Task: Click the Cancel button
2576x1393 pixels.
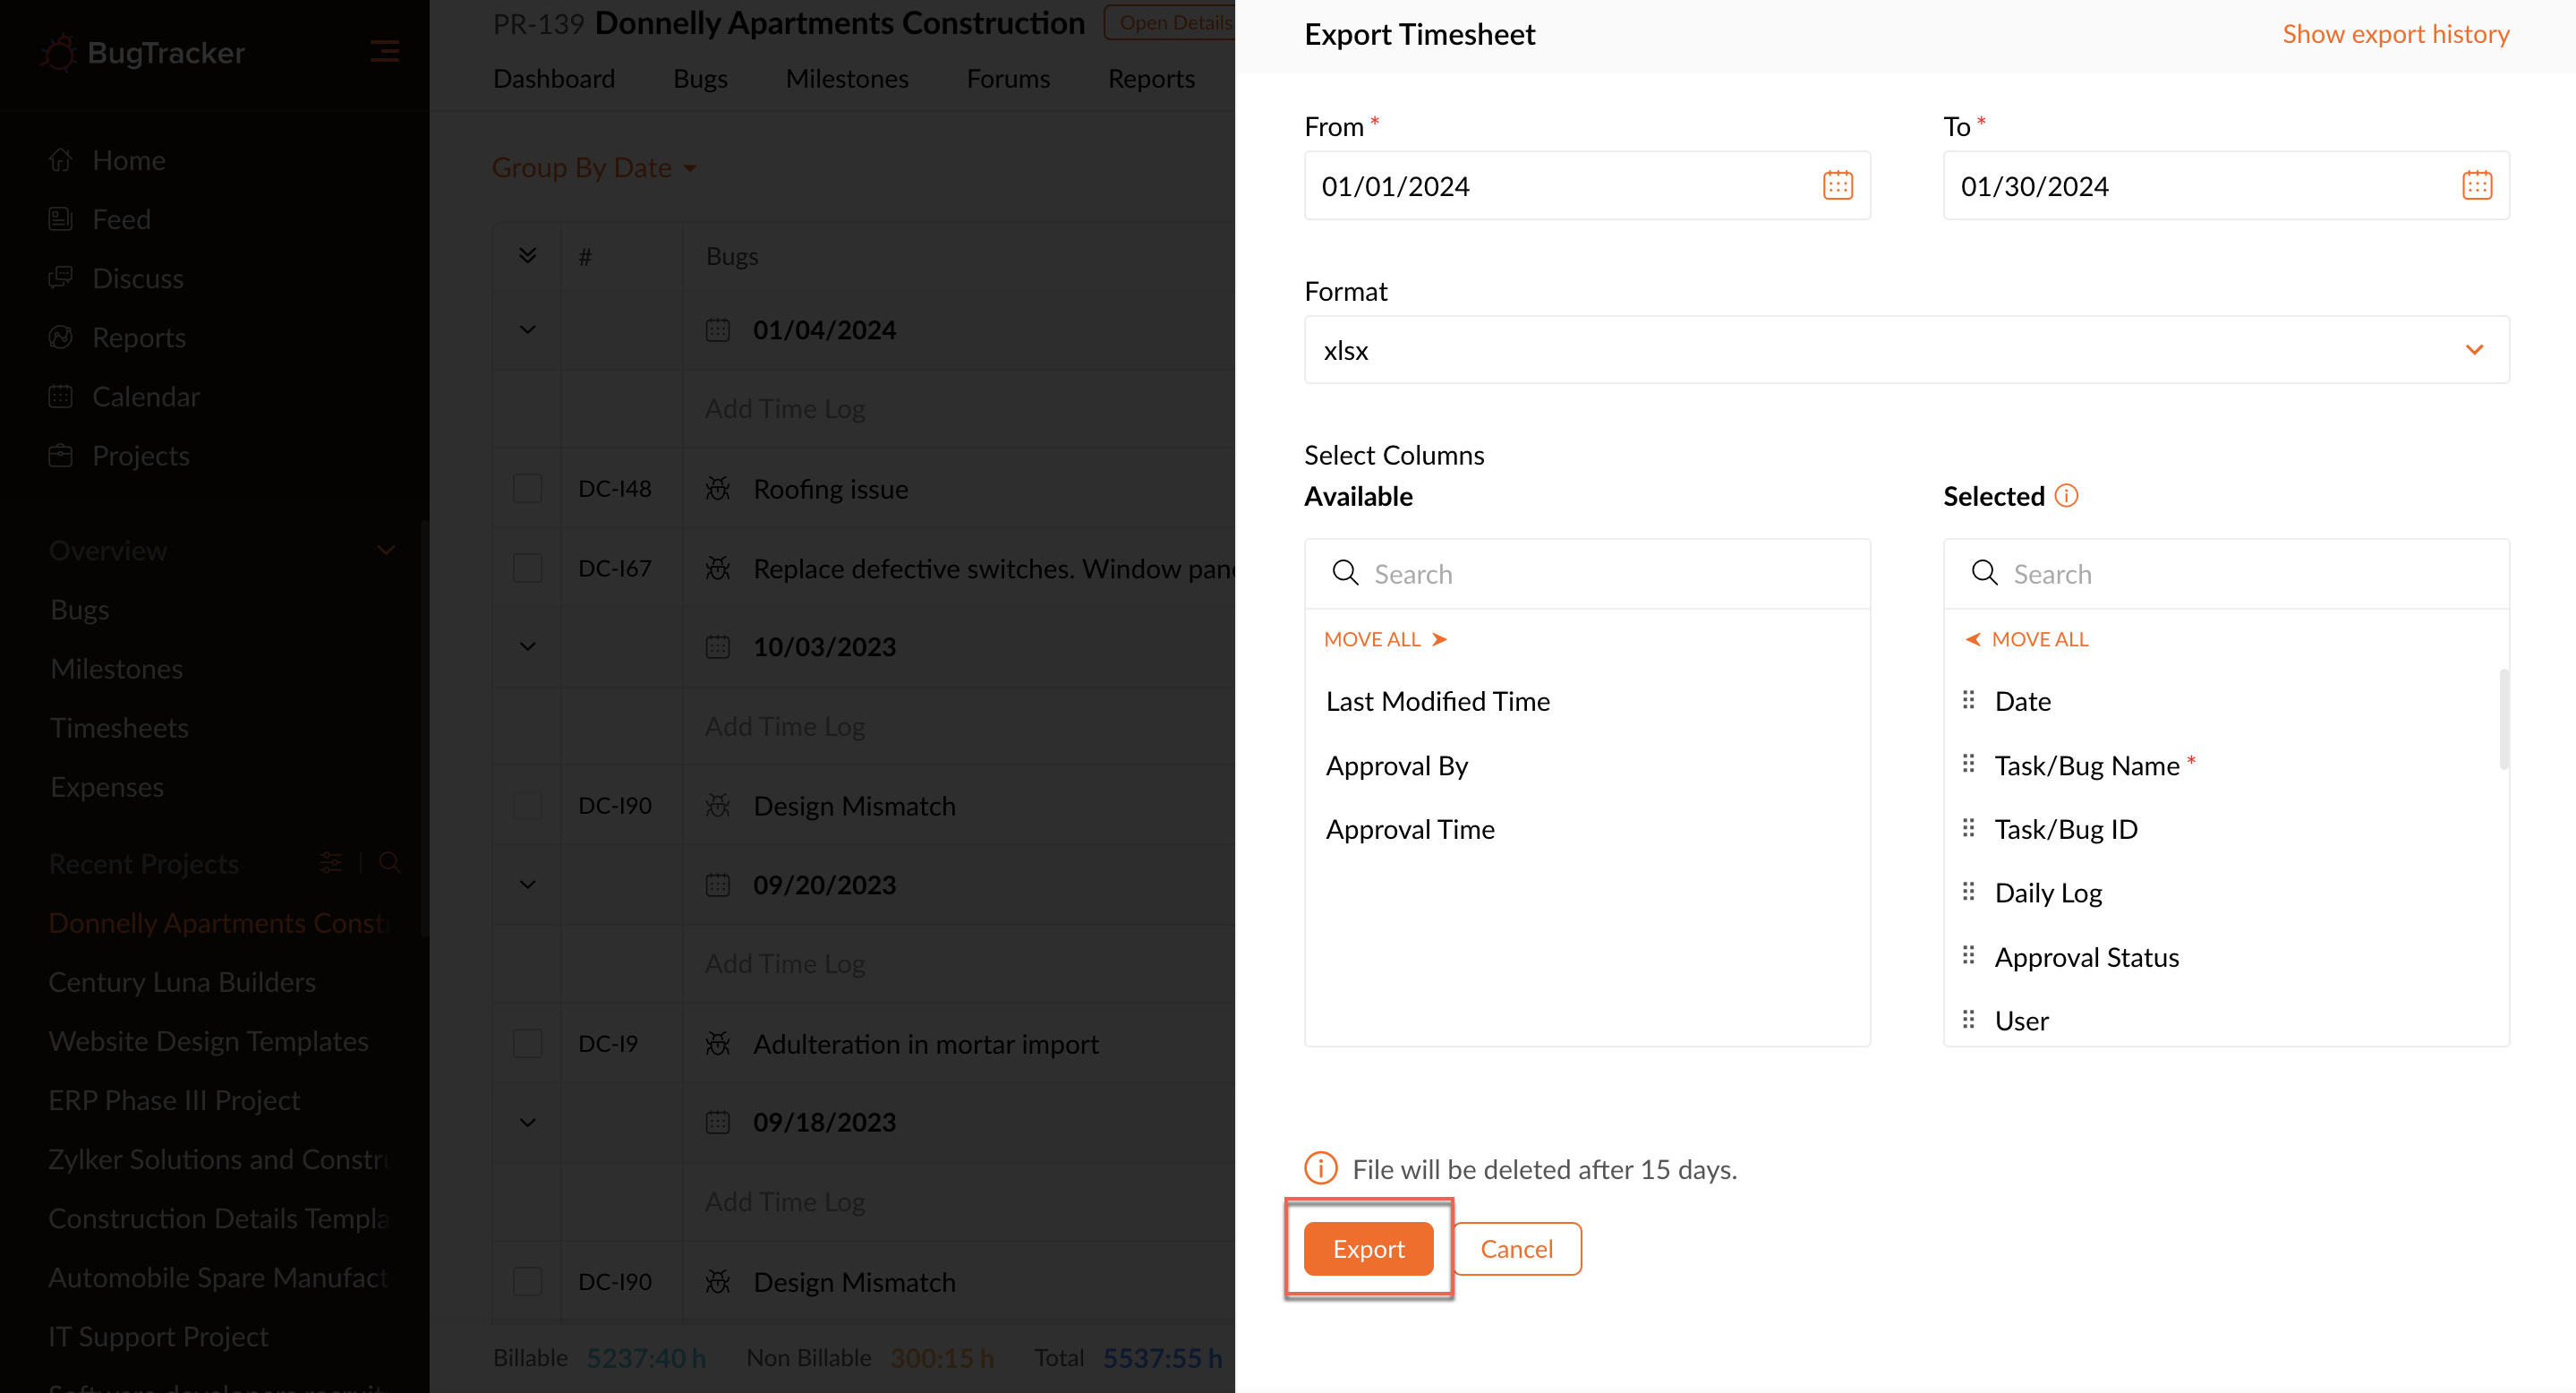Action: 1516,1248
